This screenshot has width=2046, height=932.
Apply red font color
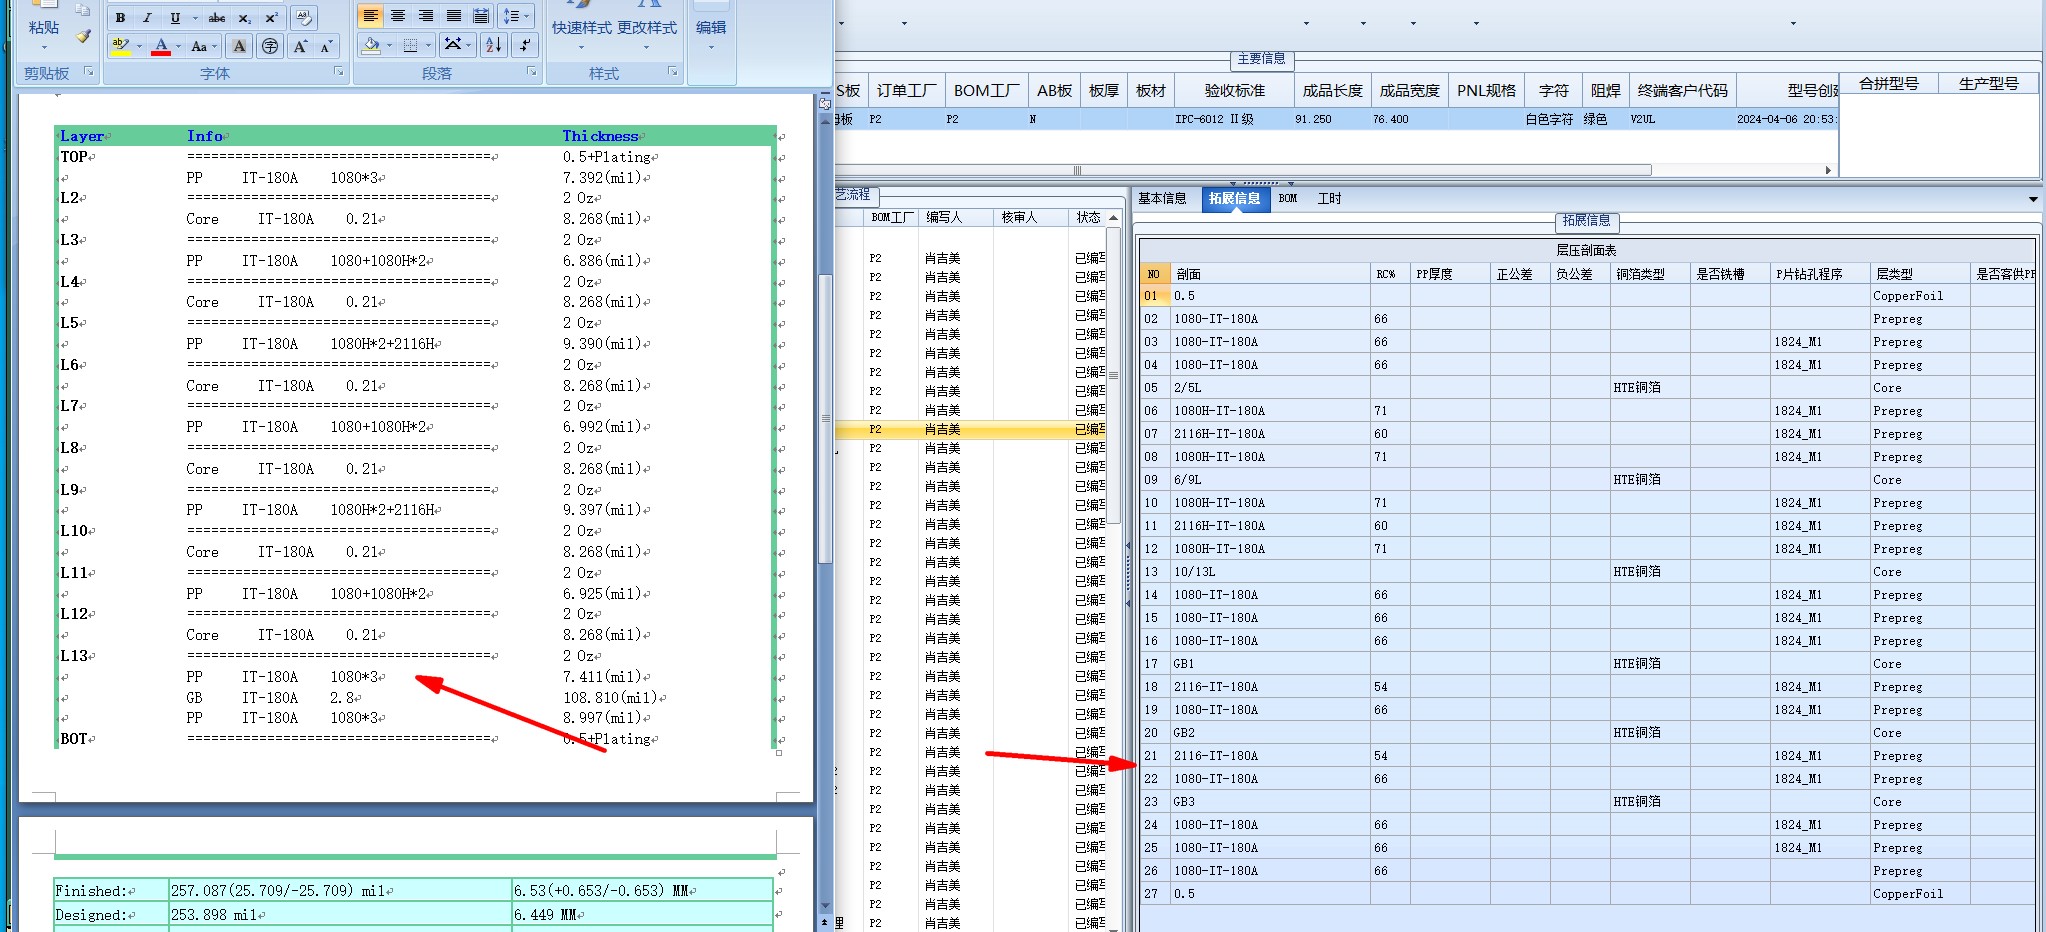[161, 46]
